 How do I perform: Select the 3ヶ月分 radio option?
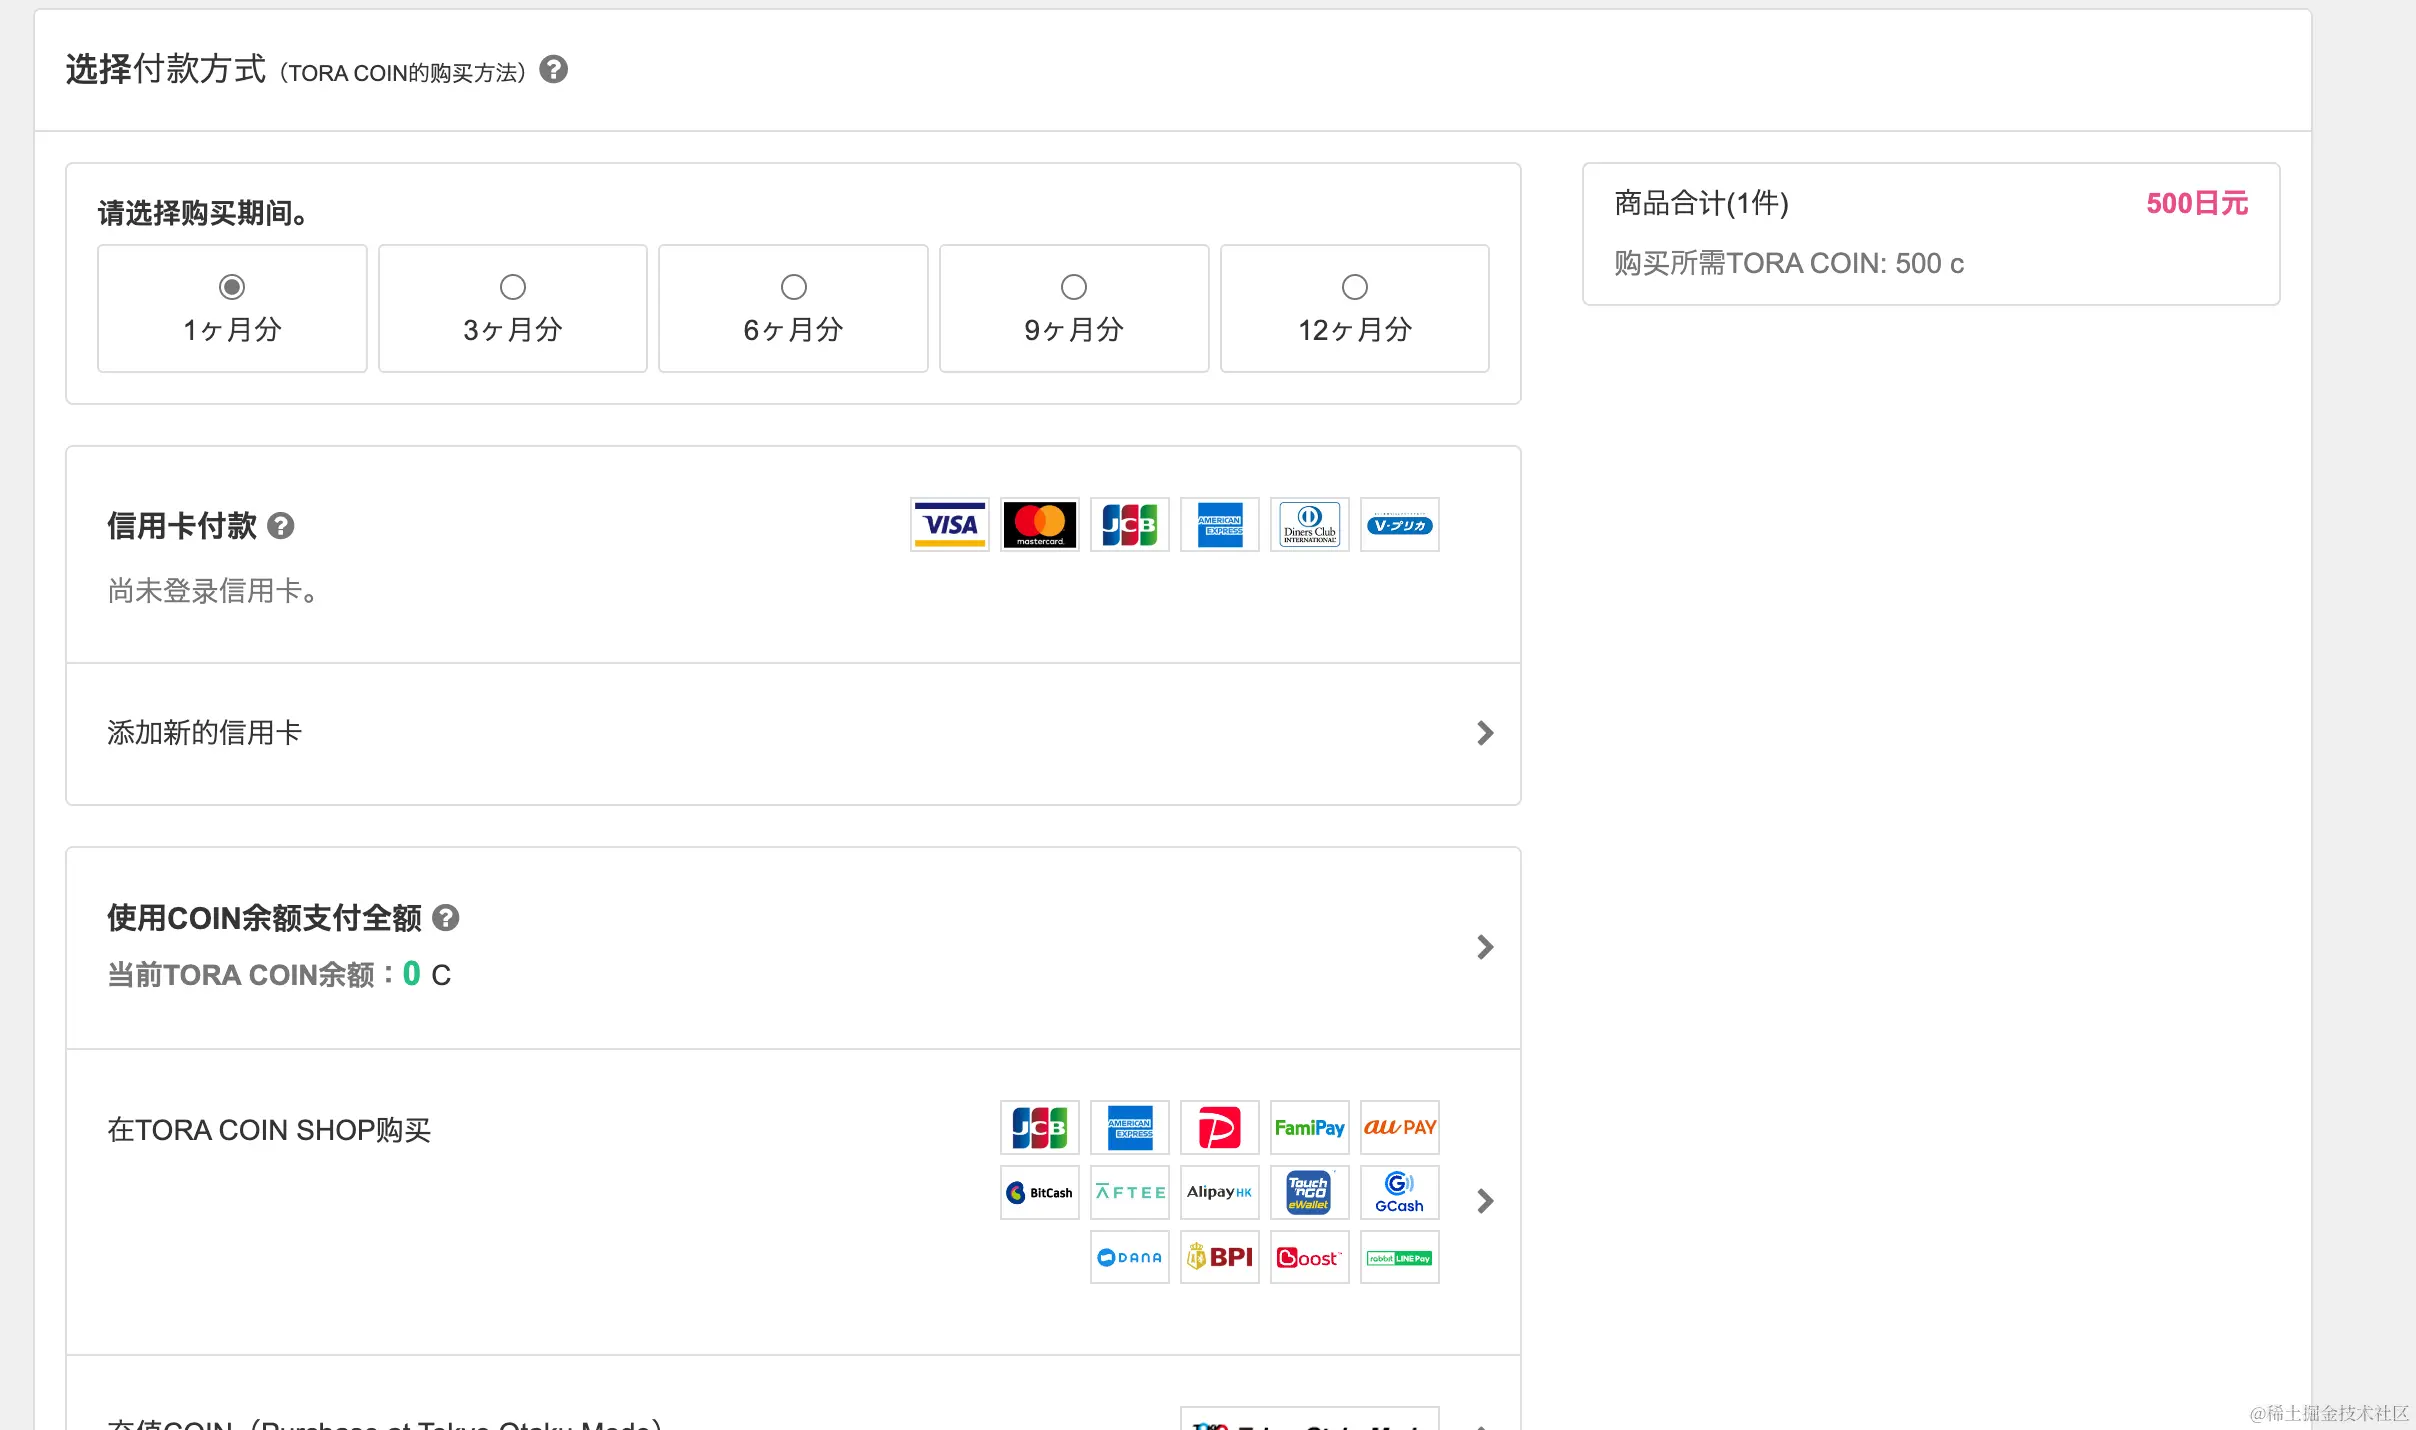(513, 288)
